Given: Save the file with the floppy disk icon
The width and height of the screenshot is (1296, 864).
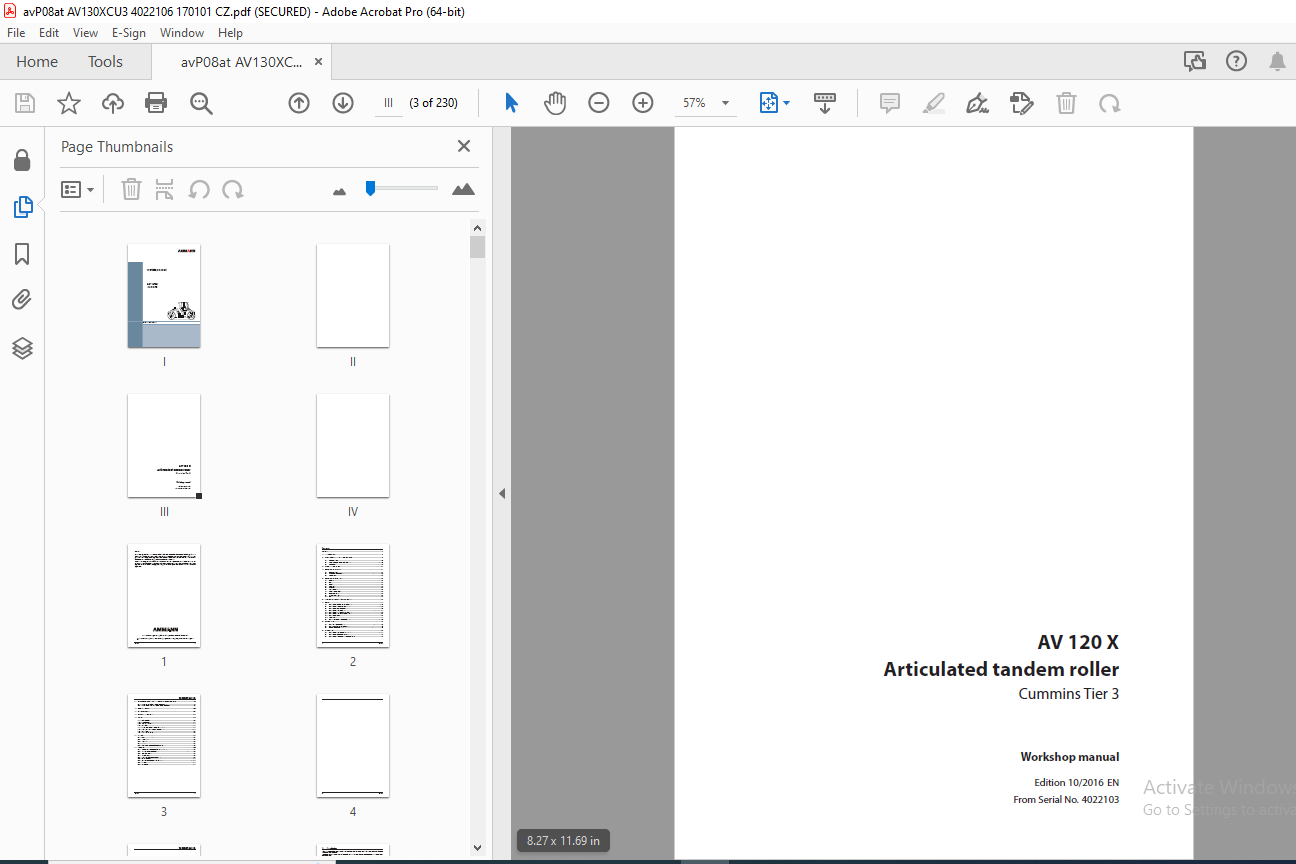Looking at the screenshot, I should tap(25, 103).
